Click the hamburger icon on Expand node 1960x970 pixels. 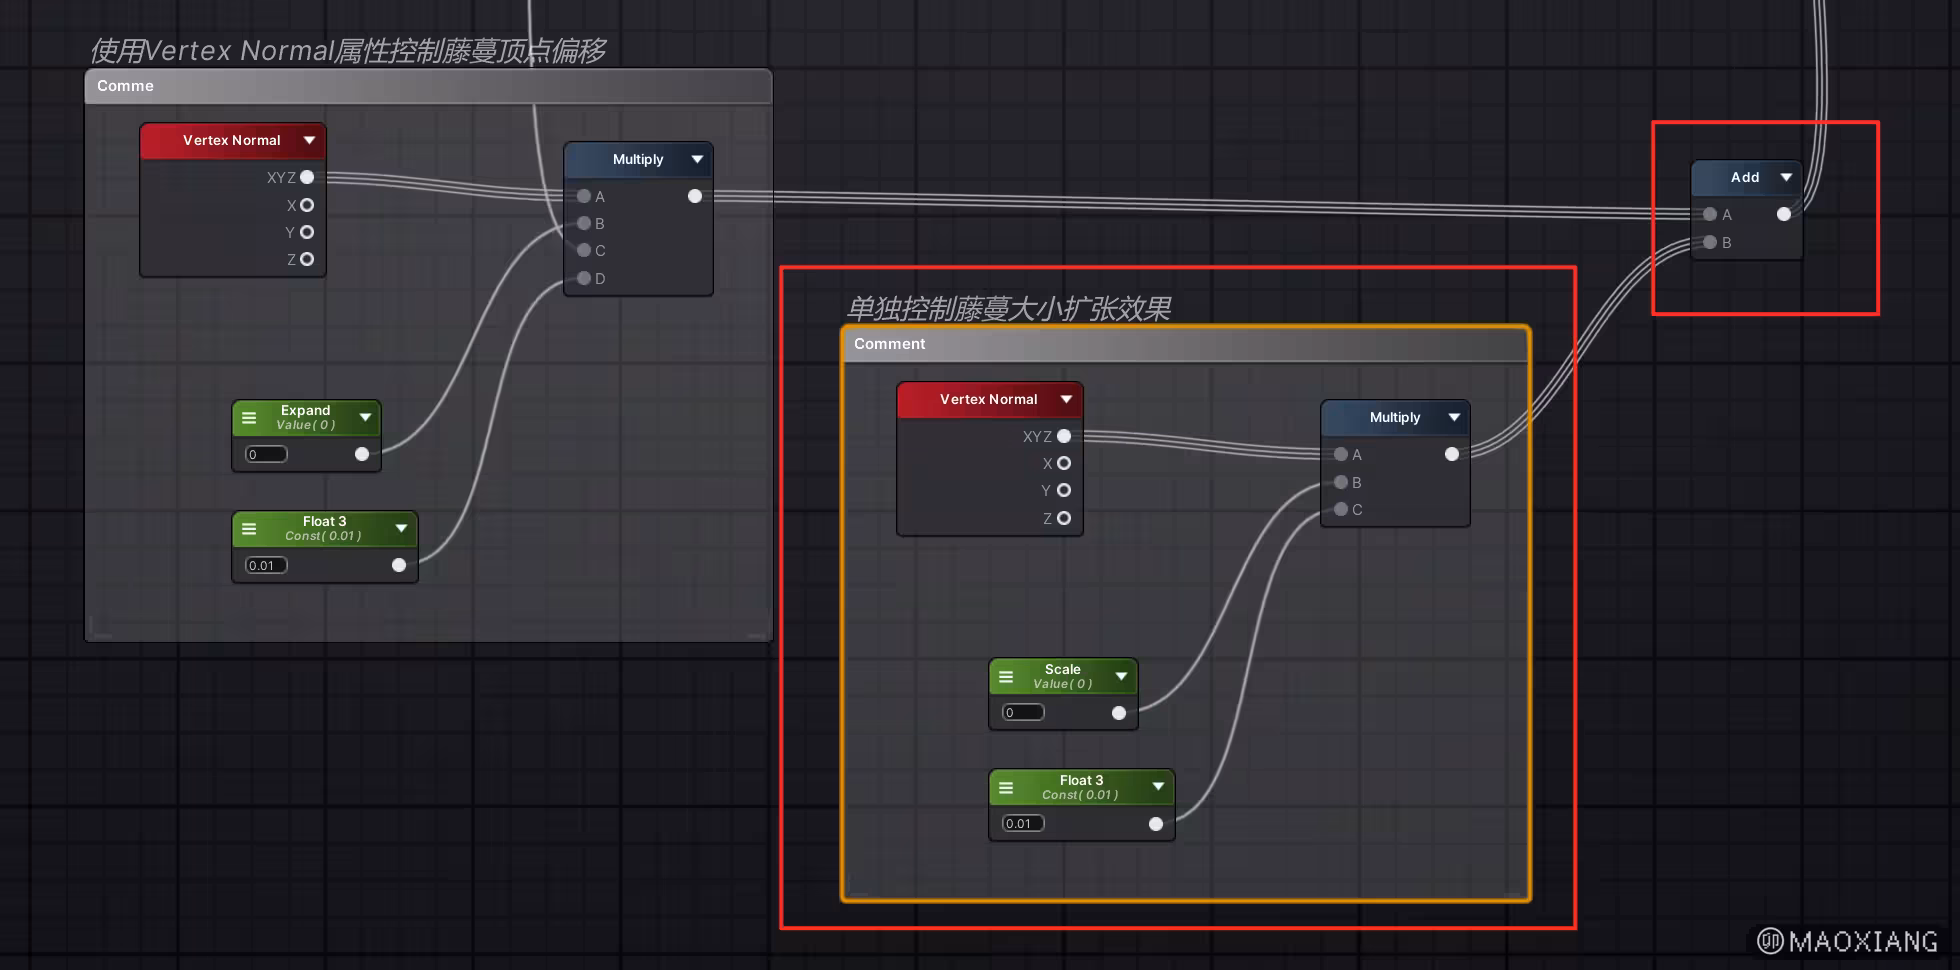[249, 418]
